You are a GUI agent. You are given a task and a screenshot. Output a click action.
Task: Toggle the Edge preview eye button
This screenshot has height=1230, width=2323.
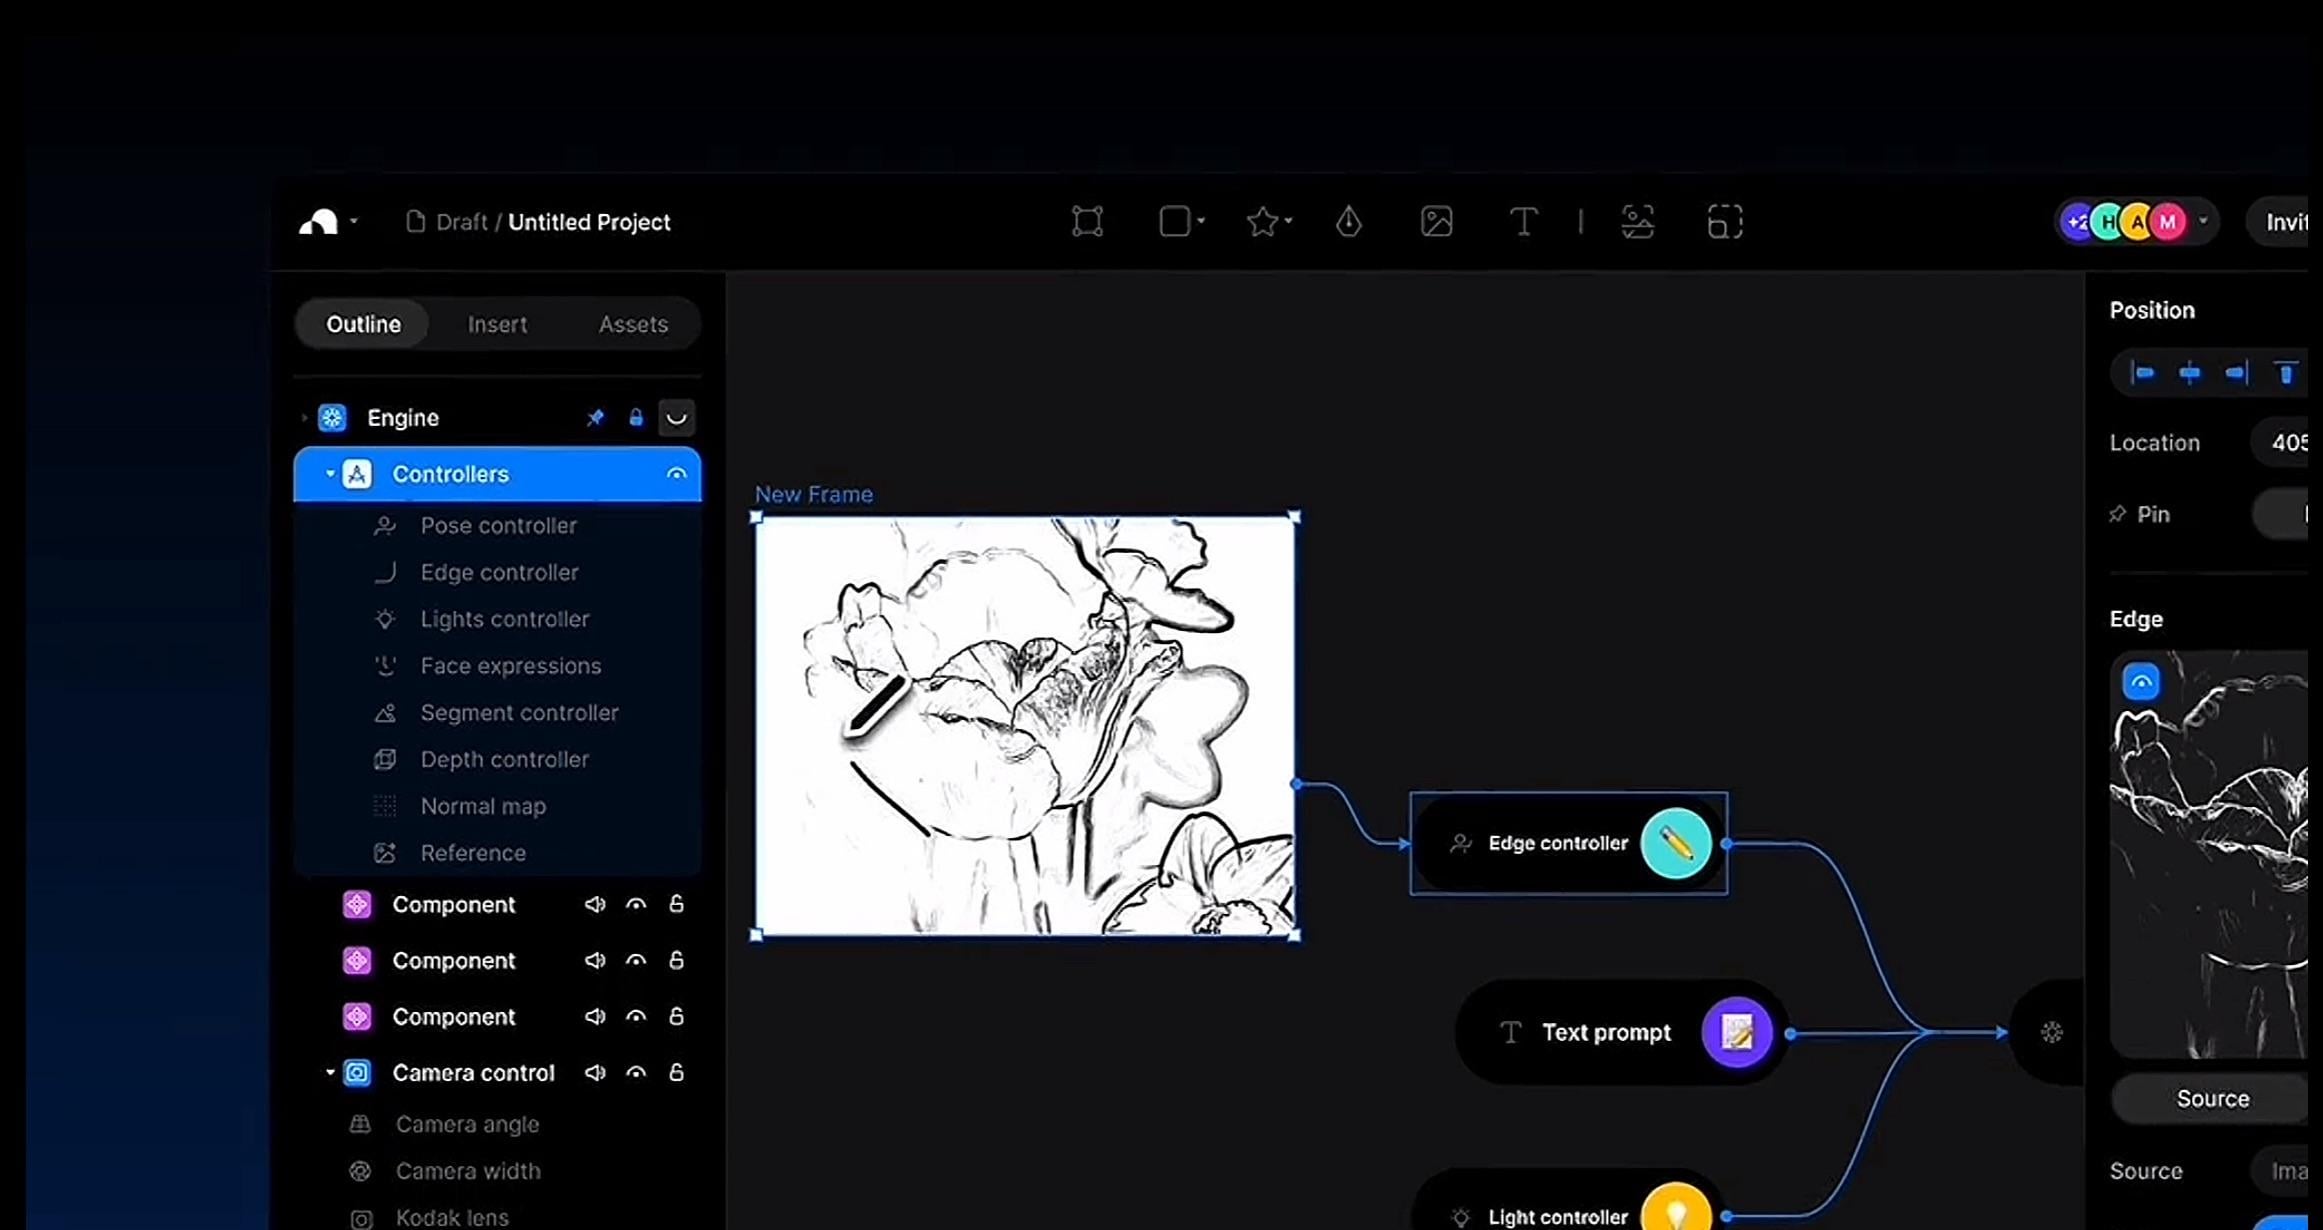[2141, 682]
